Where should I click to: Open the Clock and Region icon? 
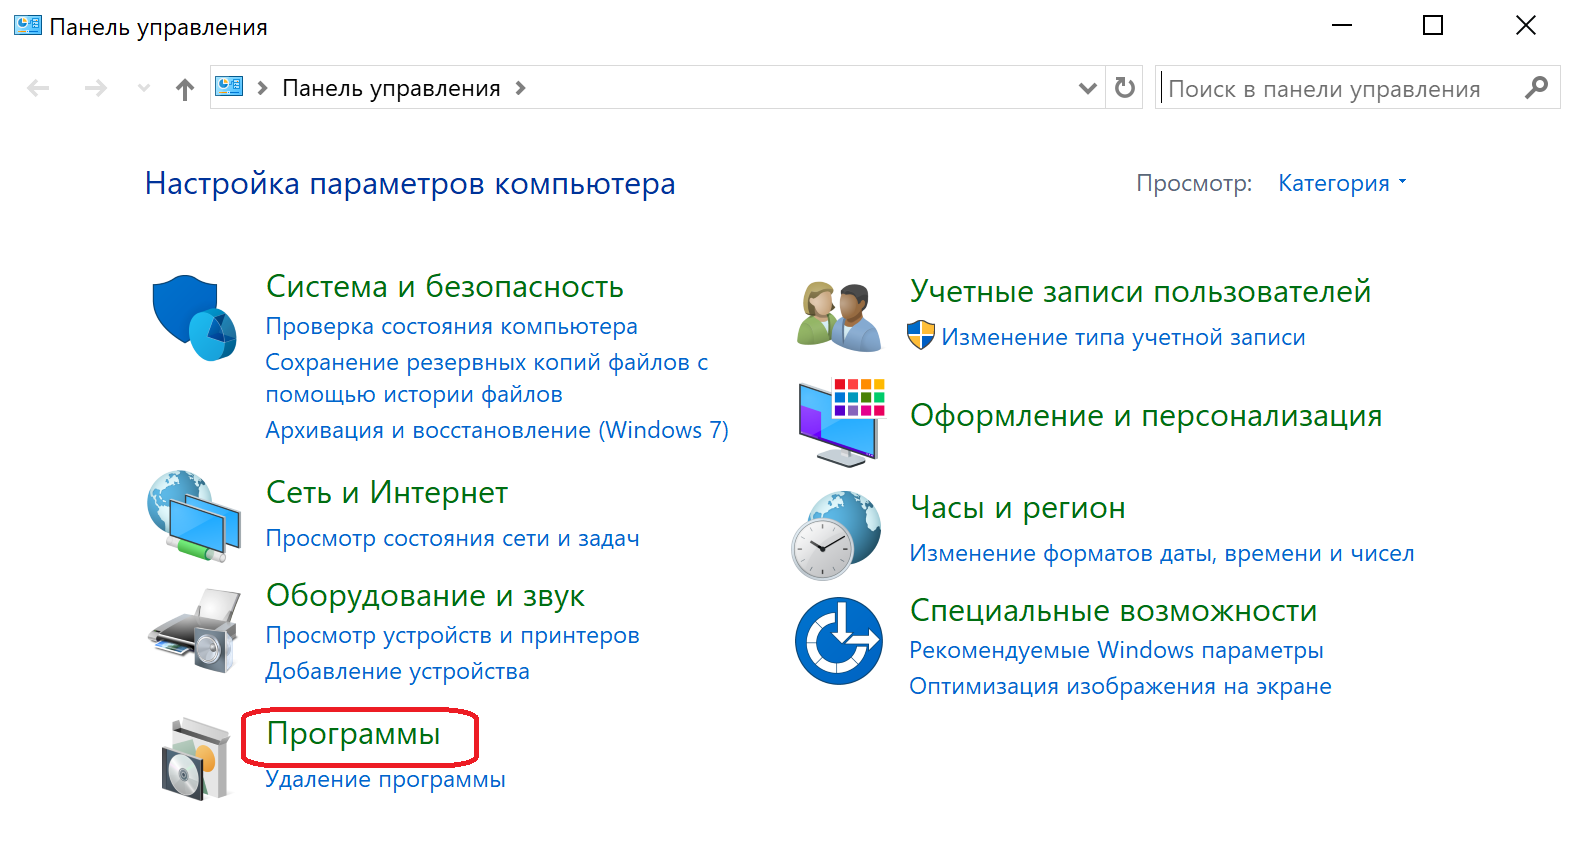pyautogui.click(x=837, y=535)
